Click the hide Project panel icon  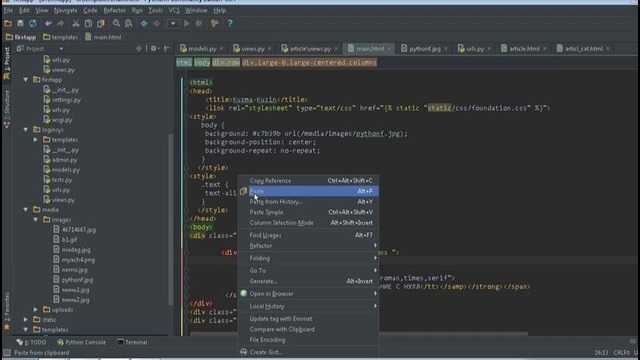(x=167, y=49)
